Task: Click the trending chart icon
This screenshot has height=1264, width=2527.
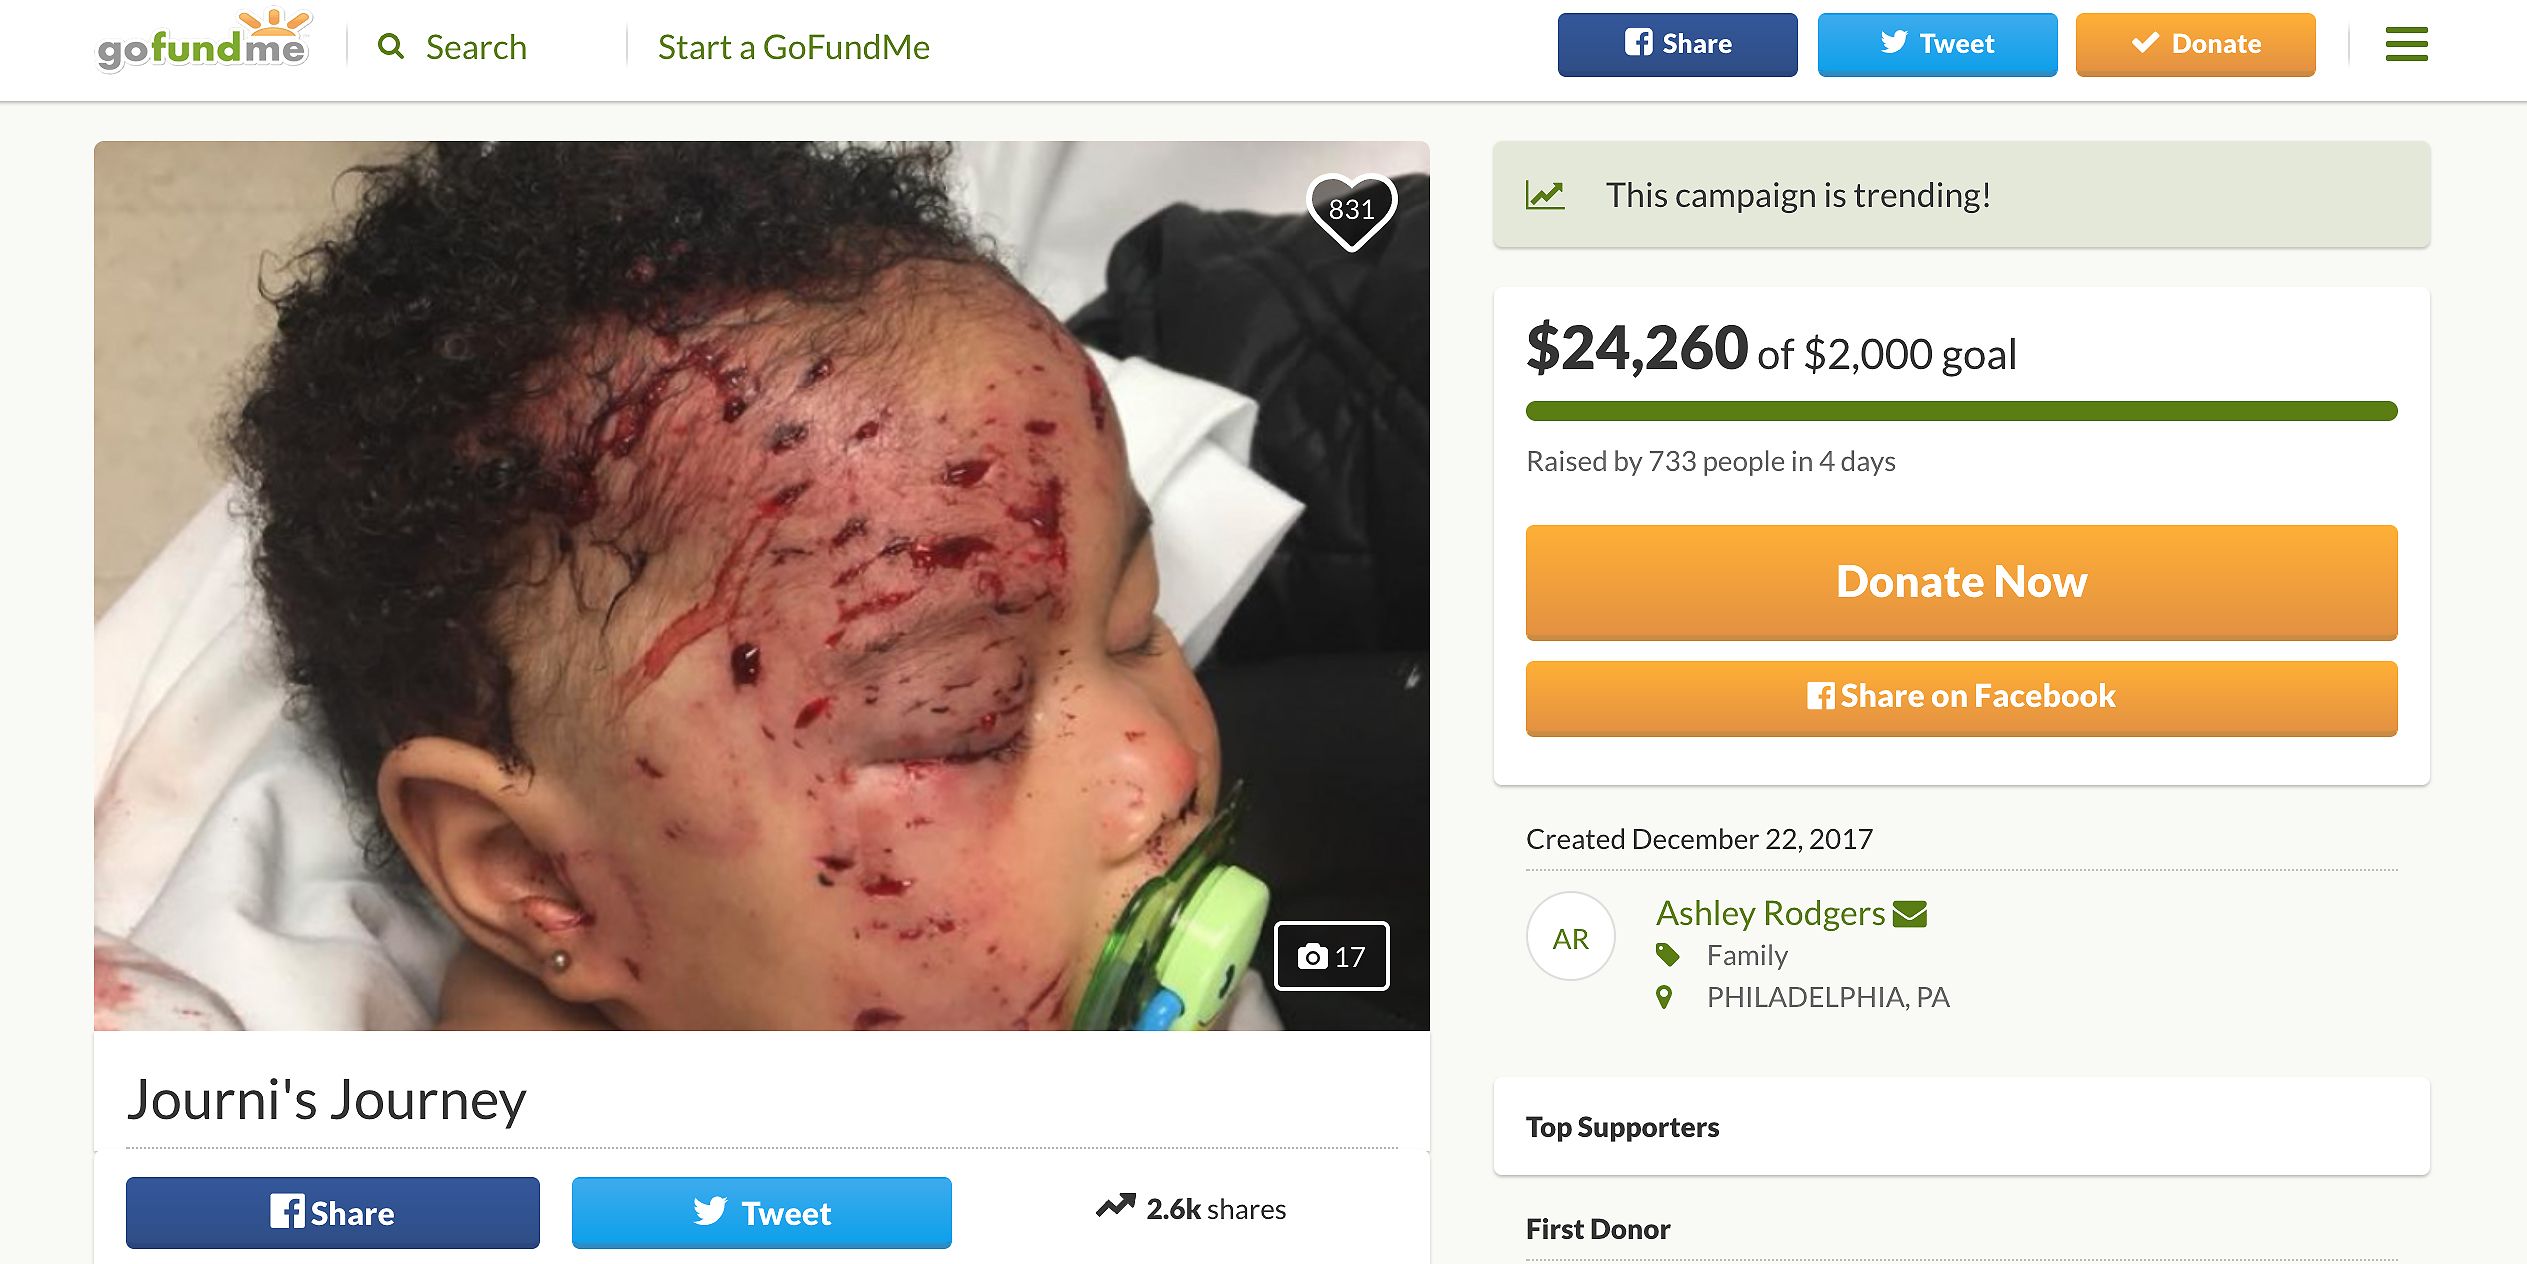Action: pos(1545,195)
